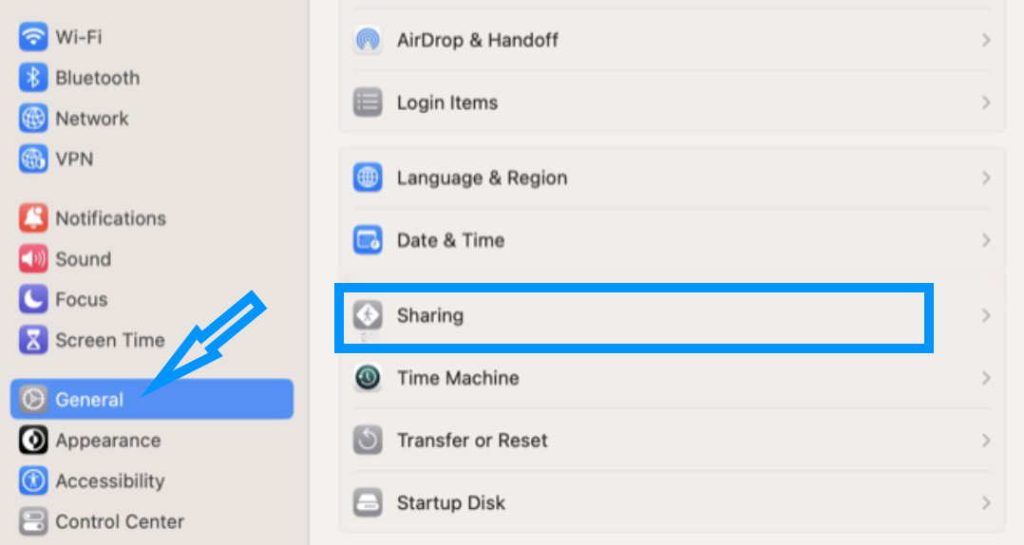Screen dimensions: 1024x545
Task: Click the Startup Disk drive icon
Action: point(368,503)
